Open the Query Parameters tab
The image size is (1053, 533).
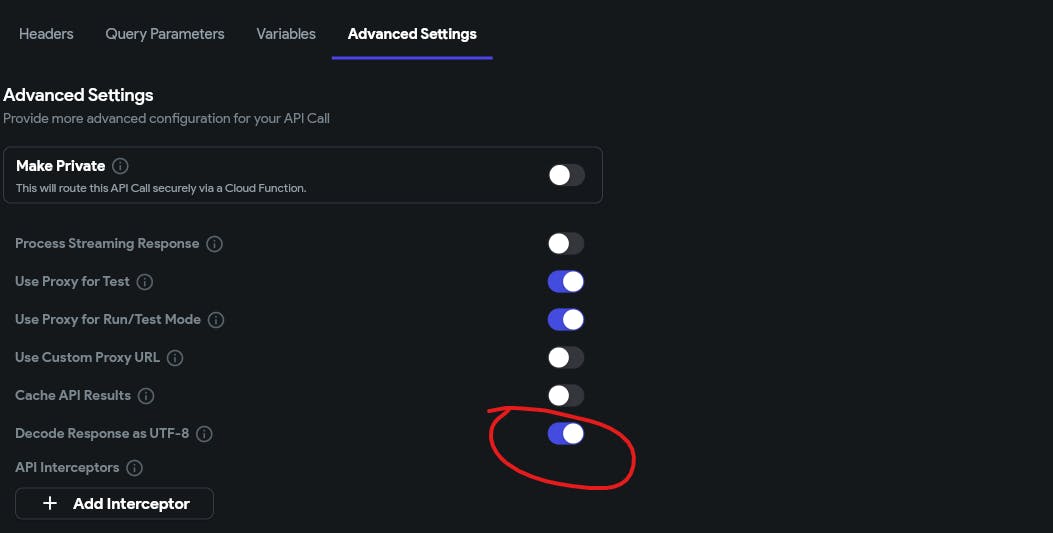point(165,34)
